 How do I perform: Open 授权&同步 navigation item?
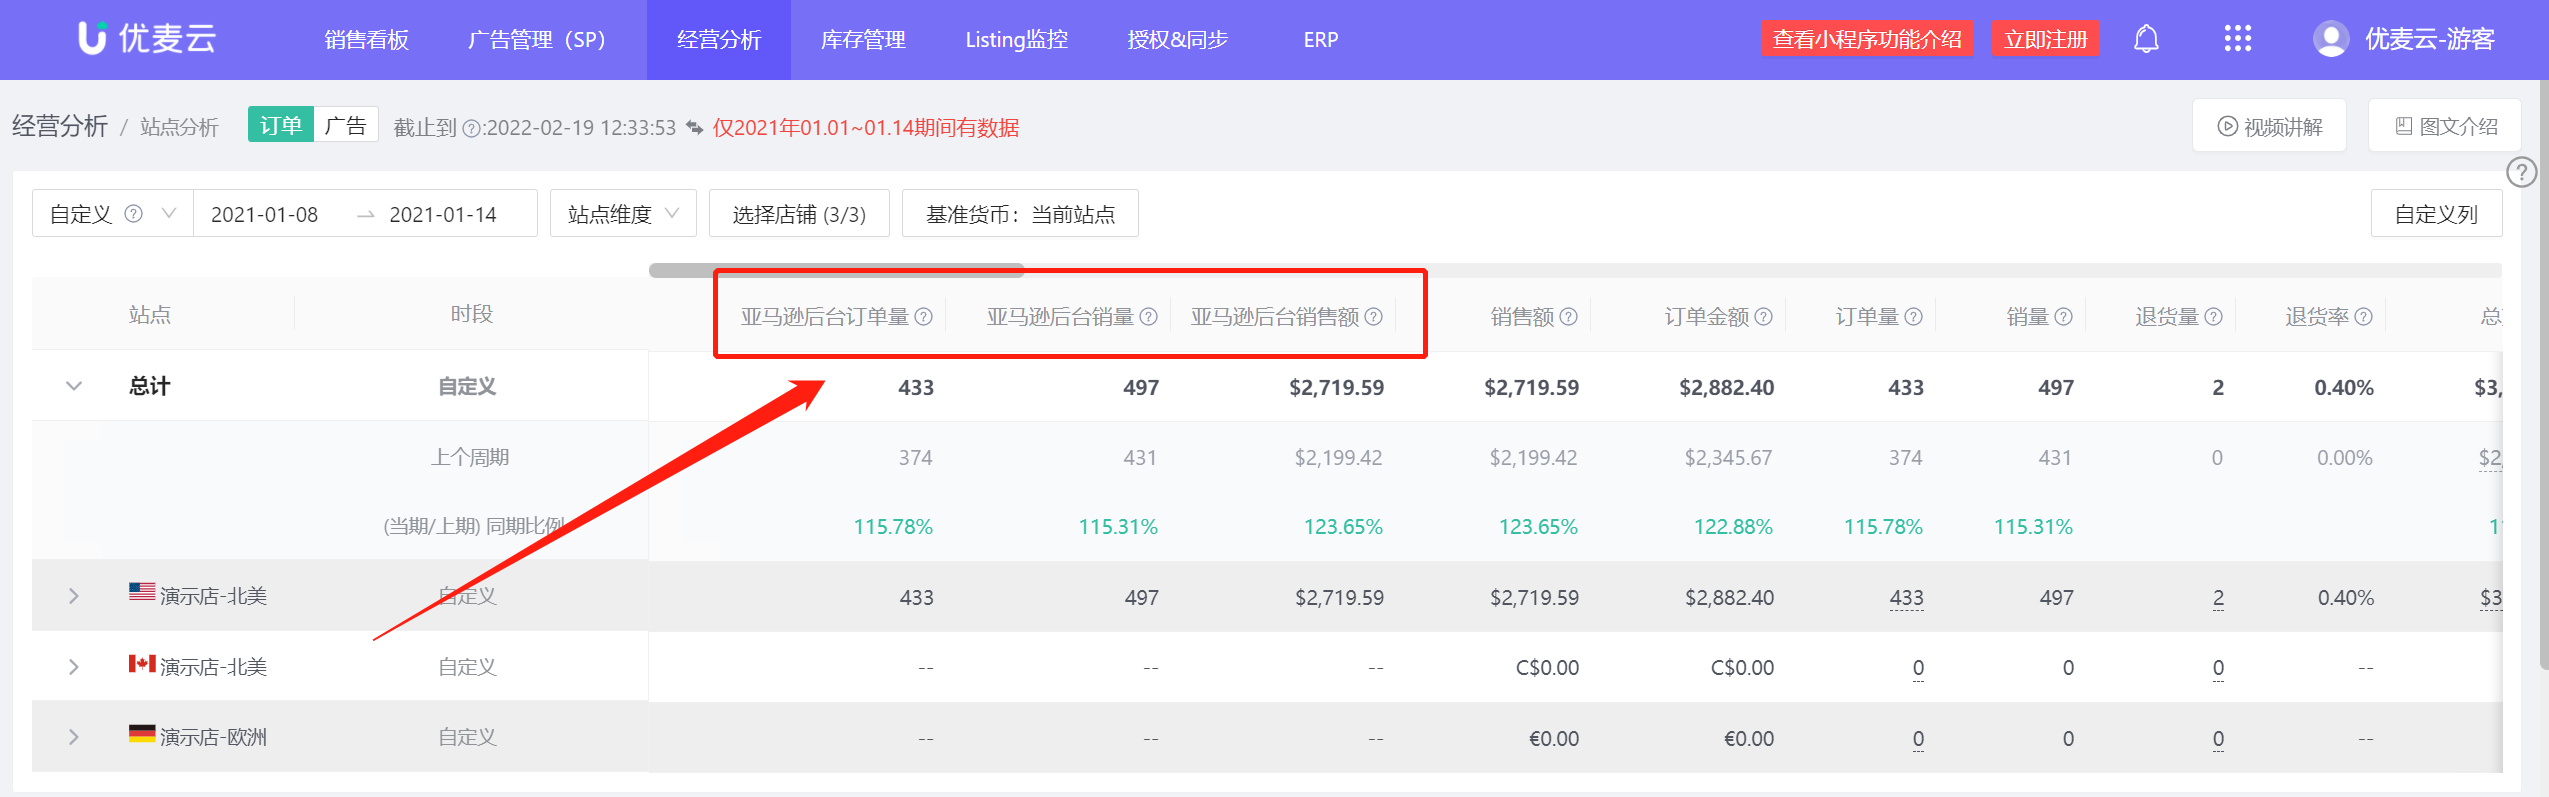[x=1177, y=40]
